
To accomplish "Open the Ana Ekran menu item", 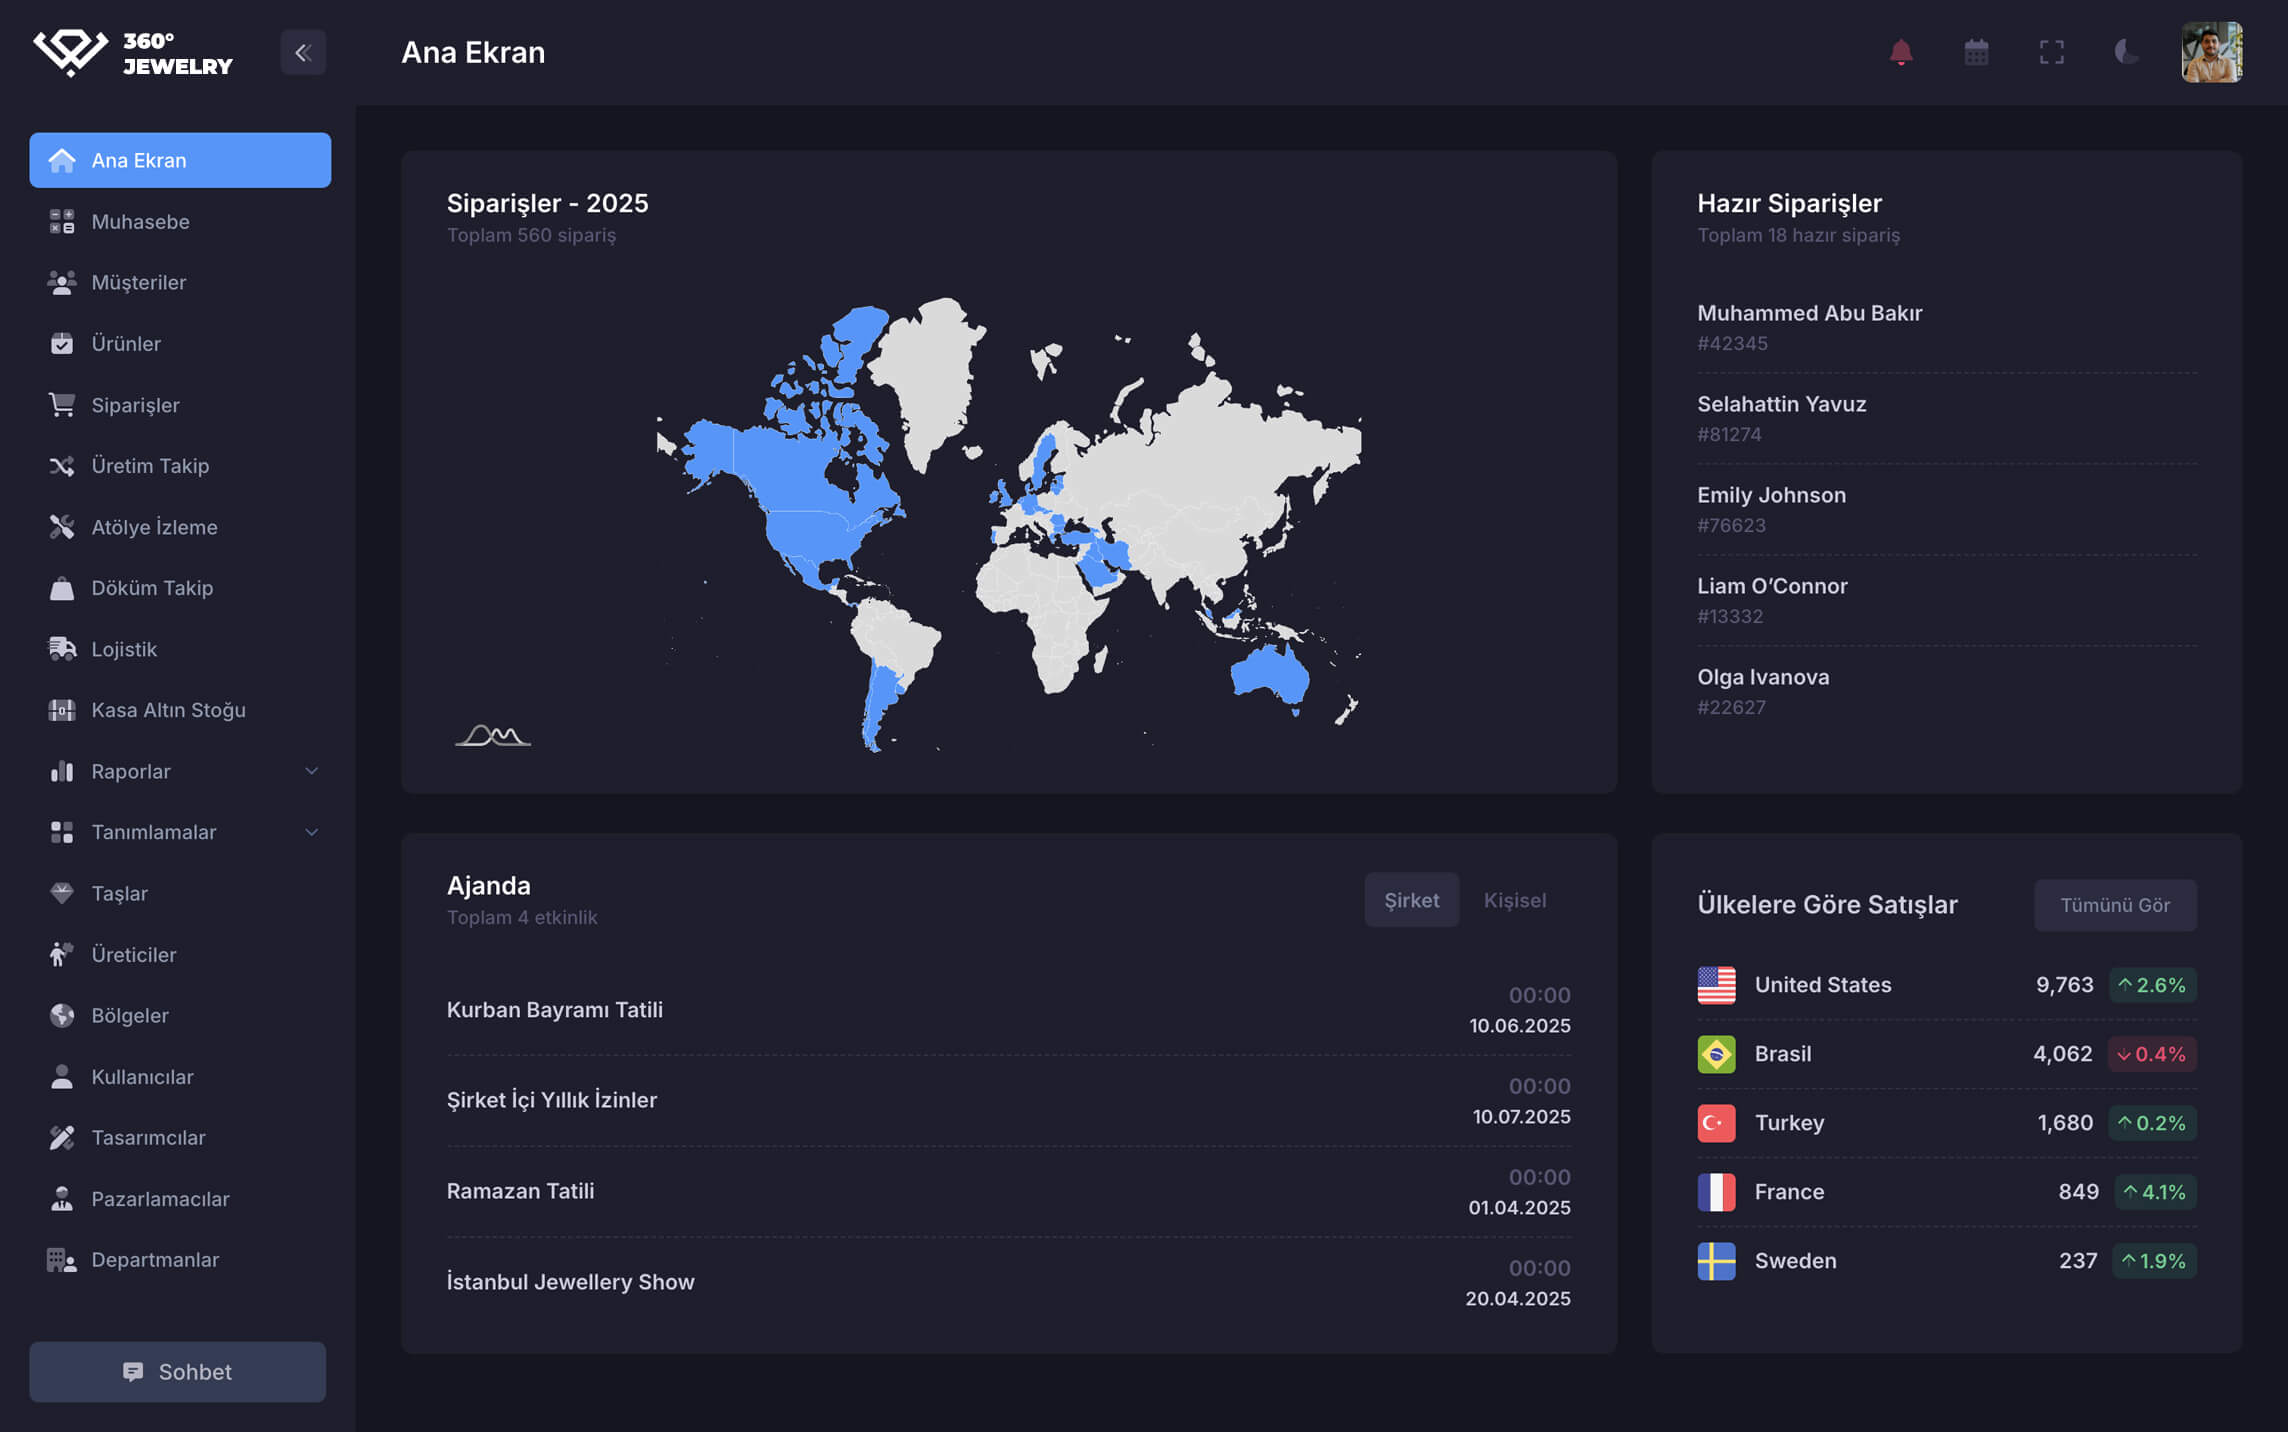I will [137, 159].
